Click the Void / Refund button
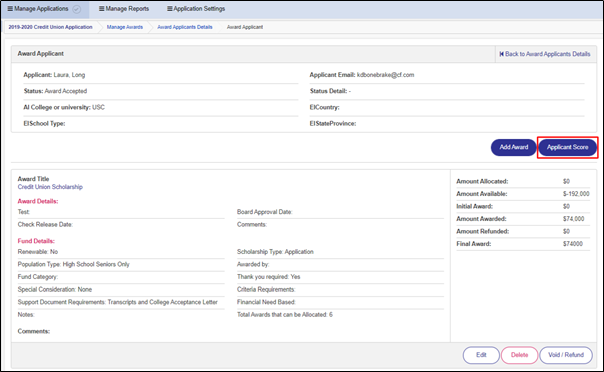The width and height of the screenshot is (604, 372). (x=566, y=355)
